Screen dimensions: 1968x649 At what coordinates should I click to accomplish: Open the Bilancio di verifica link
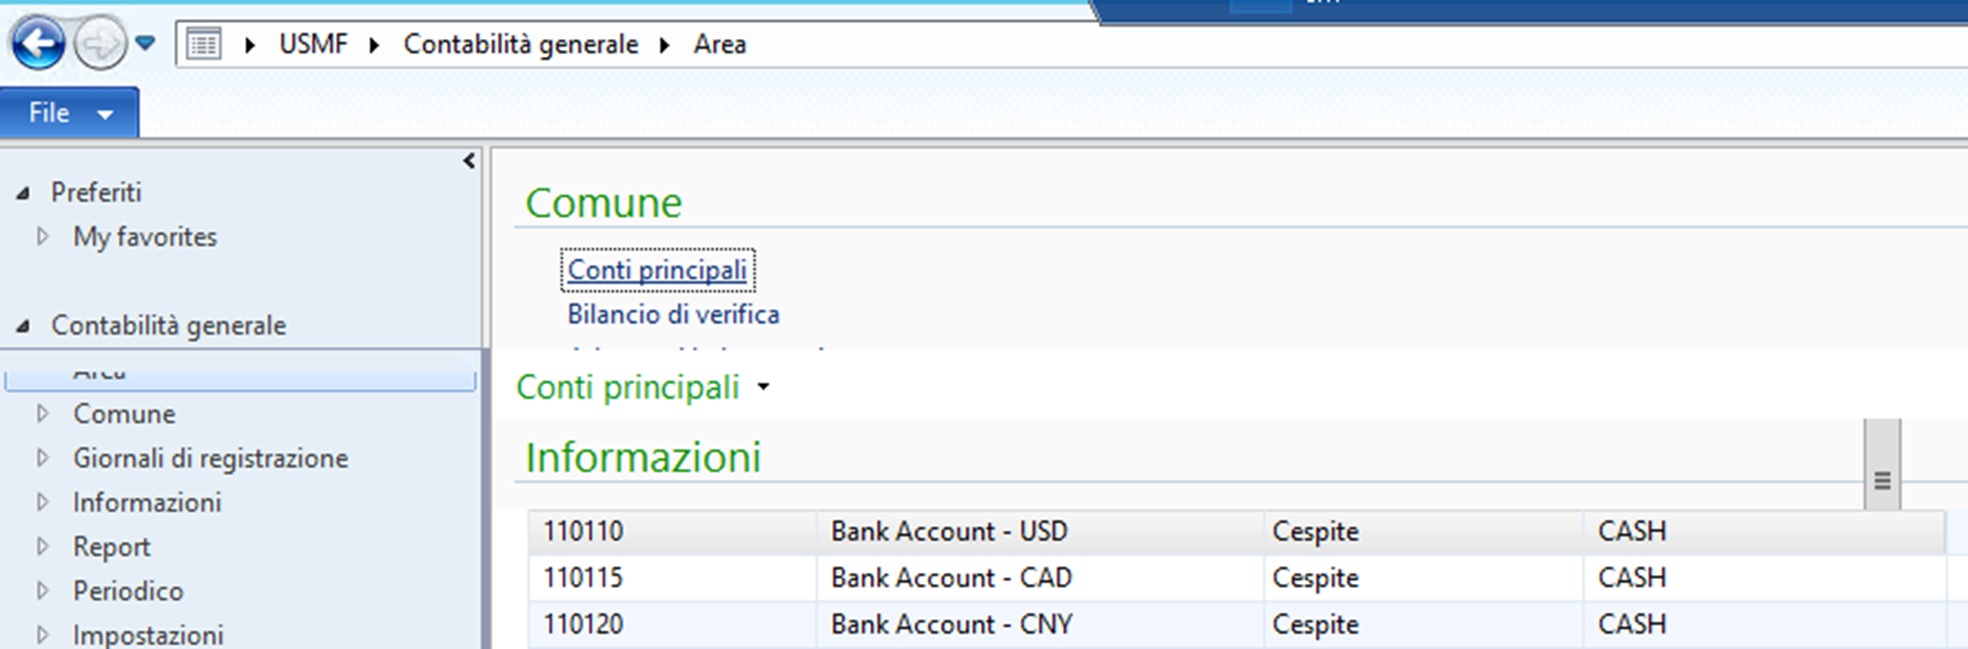(x=673, y=315)
